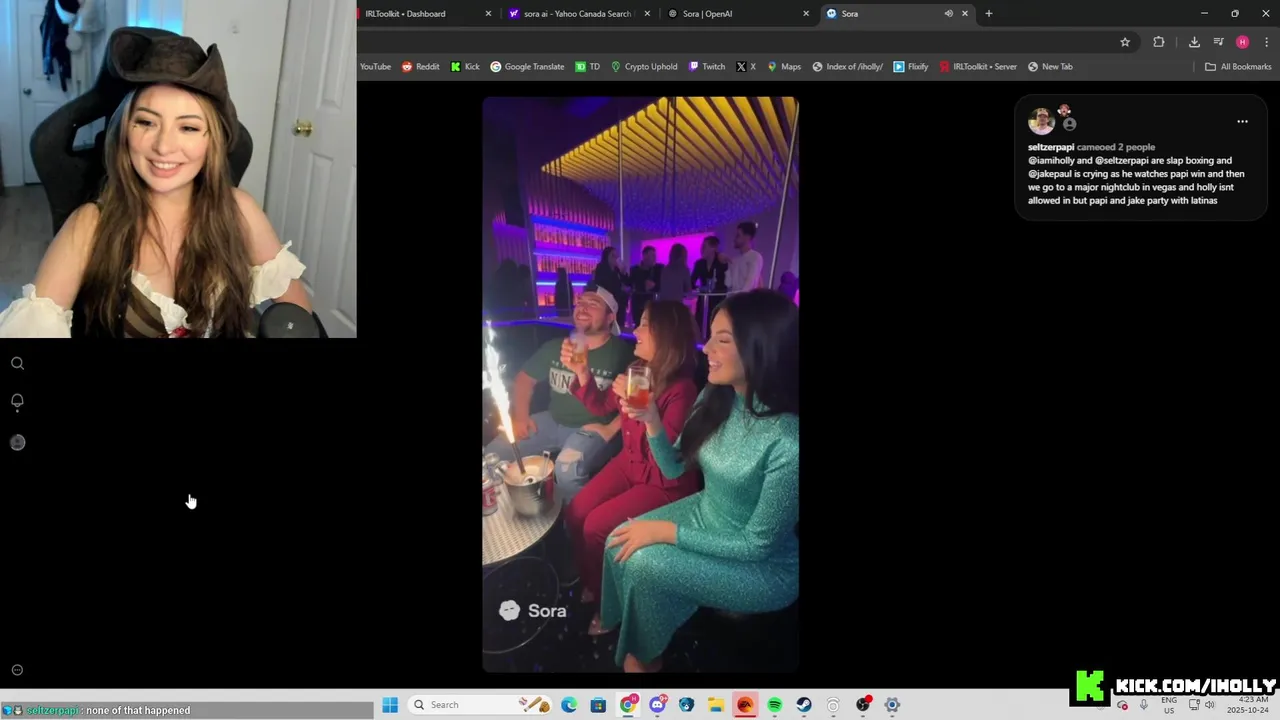
Task: Open the IRLToolkit Server bookmark
Action: [x=978, y=67]
